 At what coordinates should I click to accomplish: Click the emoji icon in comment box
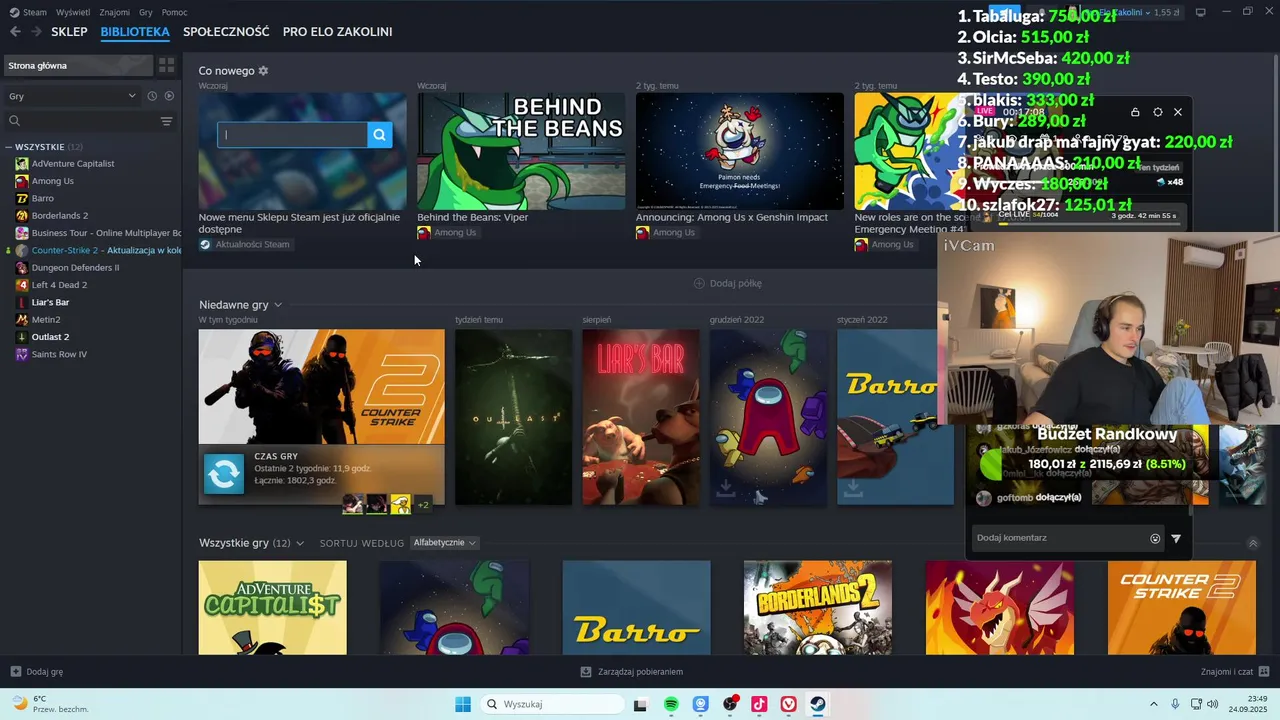[1155, 538]
